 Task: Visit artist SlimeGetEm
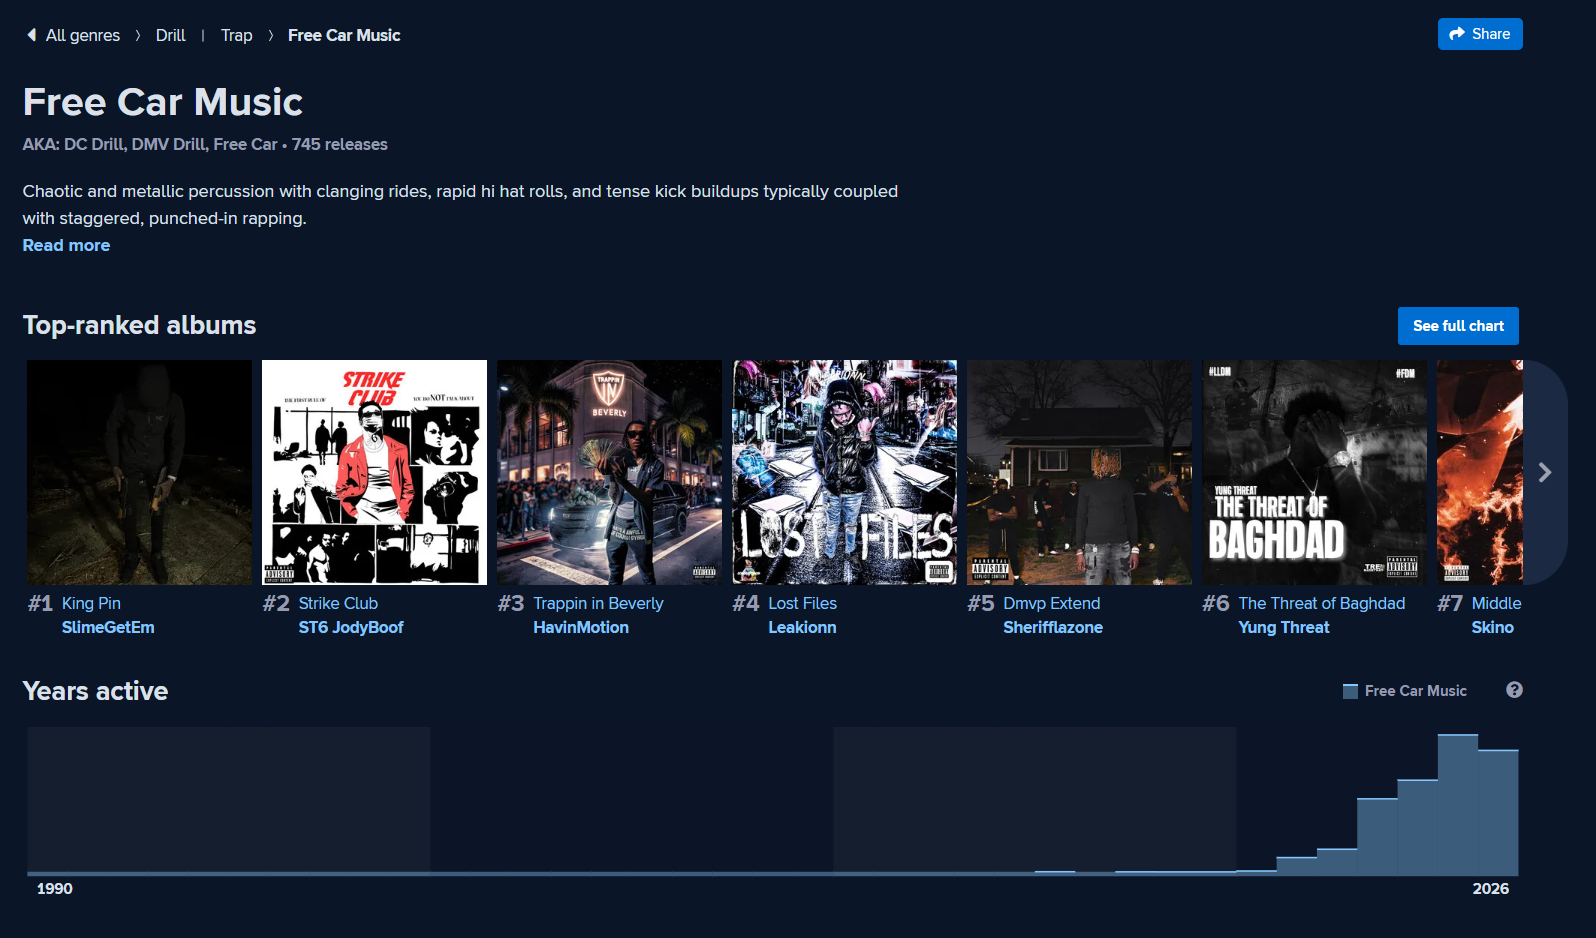[108, 627]
